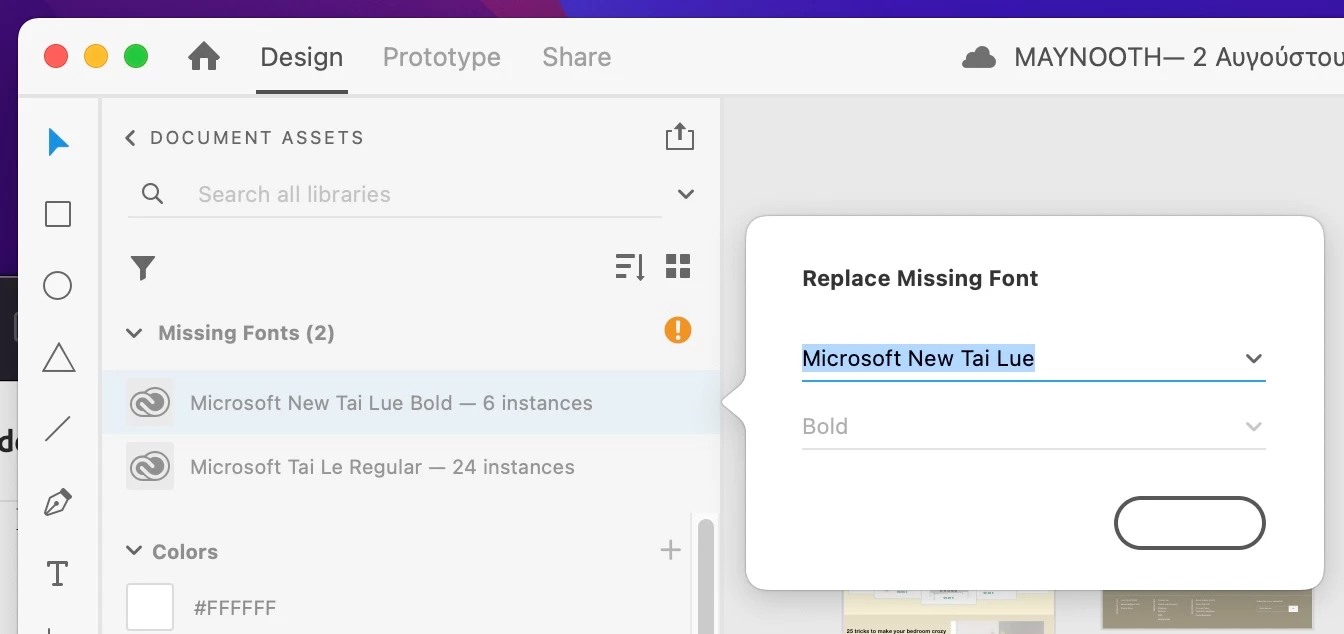Viewport: 1344px width, 634px height.
Task: Open the sort order icon
Action: [x=630, y=267]
